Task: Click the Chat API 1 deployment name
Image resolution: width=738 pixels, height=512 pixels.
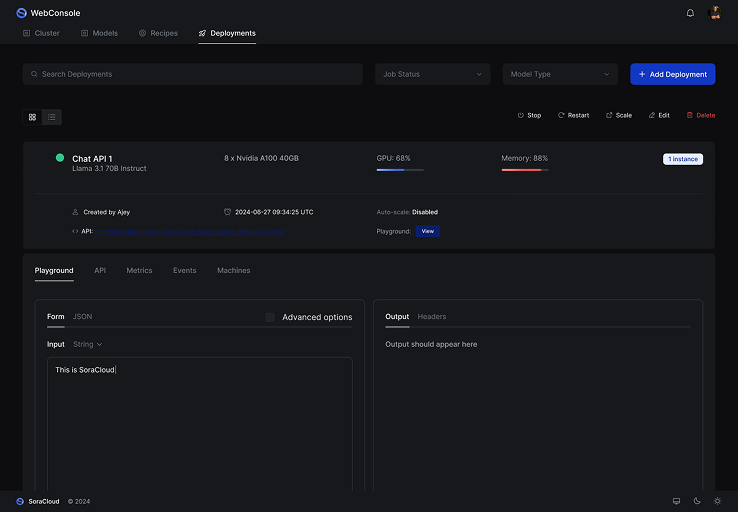Action: coord(92,159)
